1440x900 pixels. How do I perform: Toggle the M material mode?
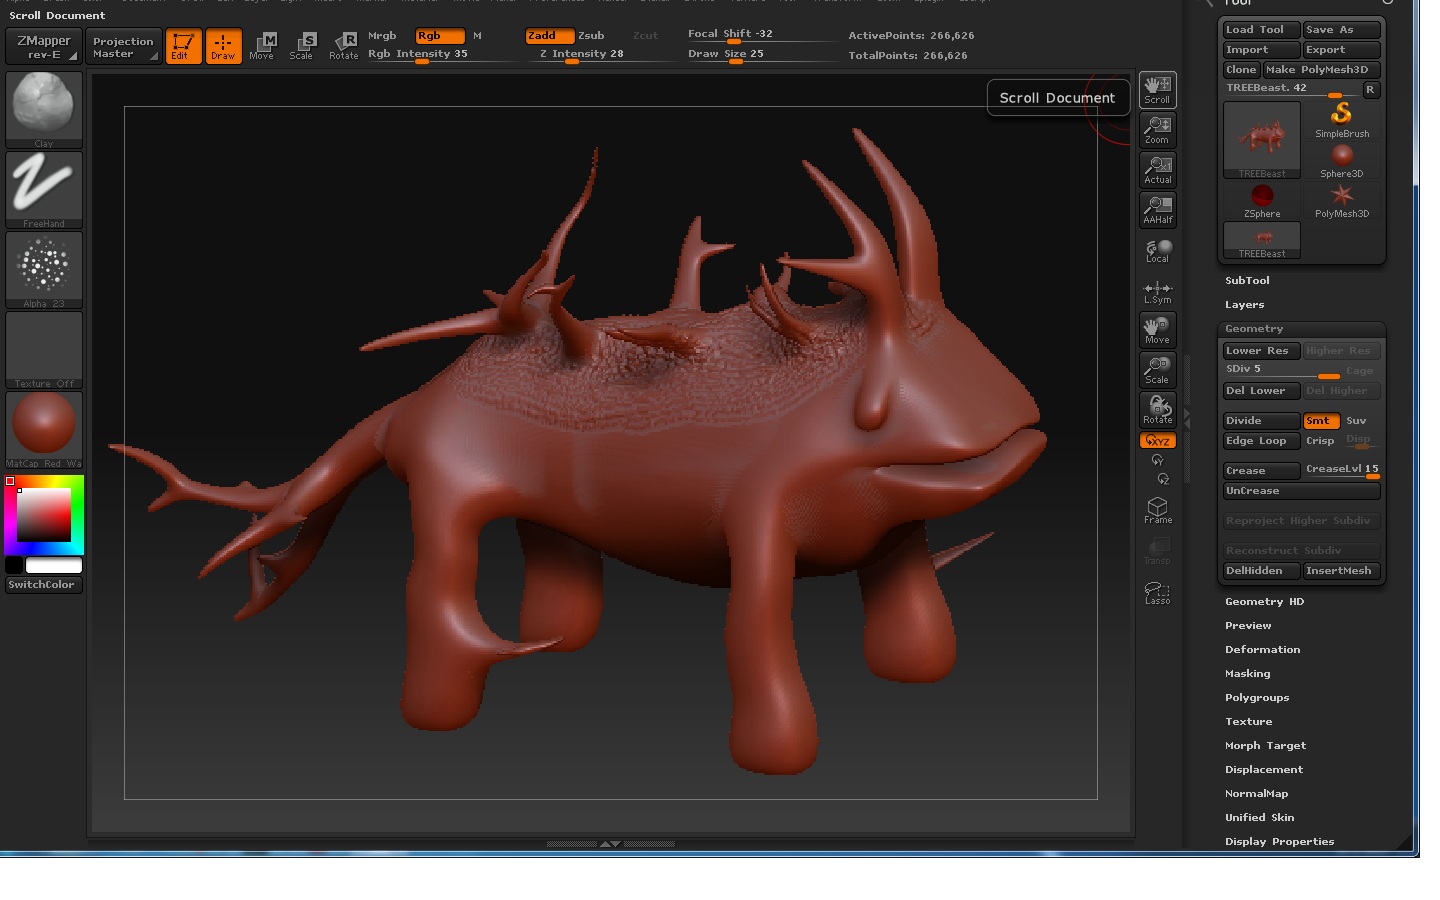[477, 36]
